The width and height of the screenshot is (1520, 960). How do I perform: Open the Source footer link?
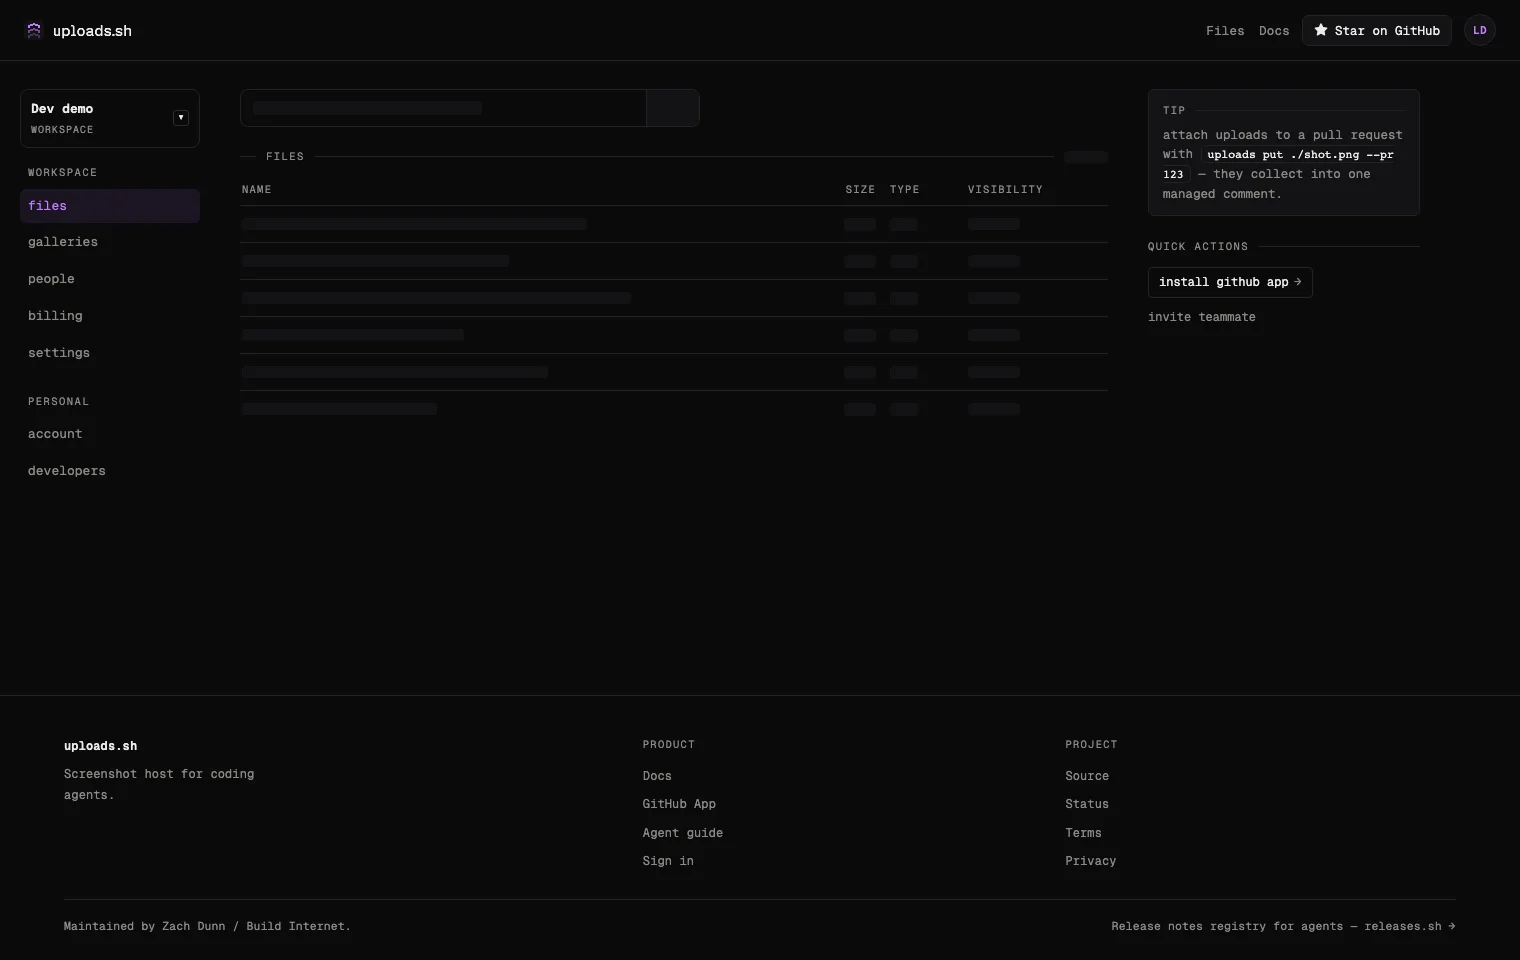coord(1087,776)
